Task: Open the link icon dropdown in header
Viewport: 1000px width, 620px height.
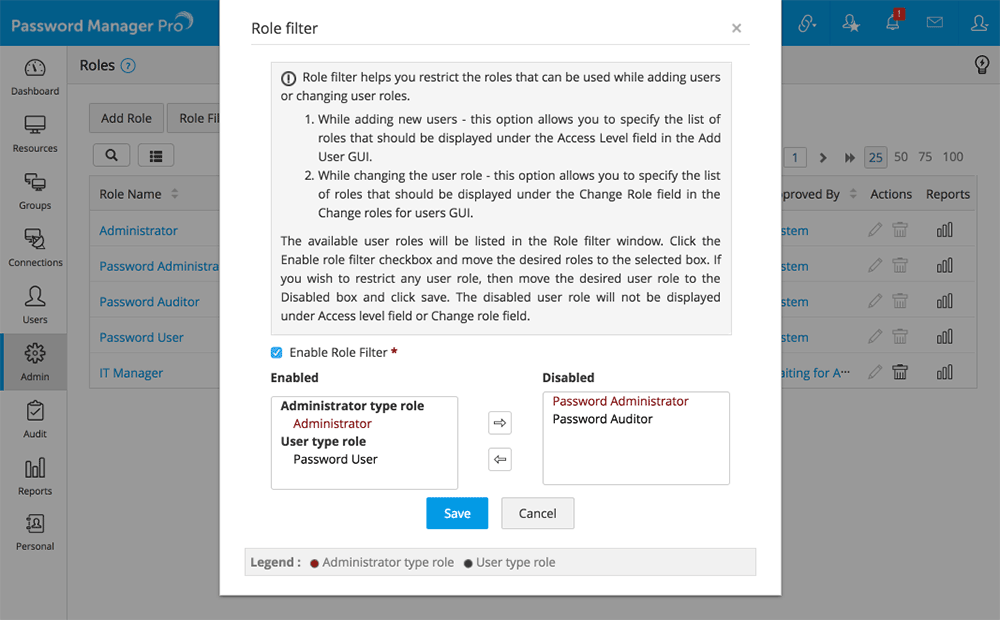Action: (x=808, y=21)
